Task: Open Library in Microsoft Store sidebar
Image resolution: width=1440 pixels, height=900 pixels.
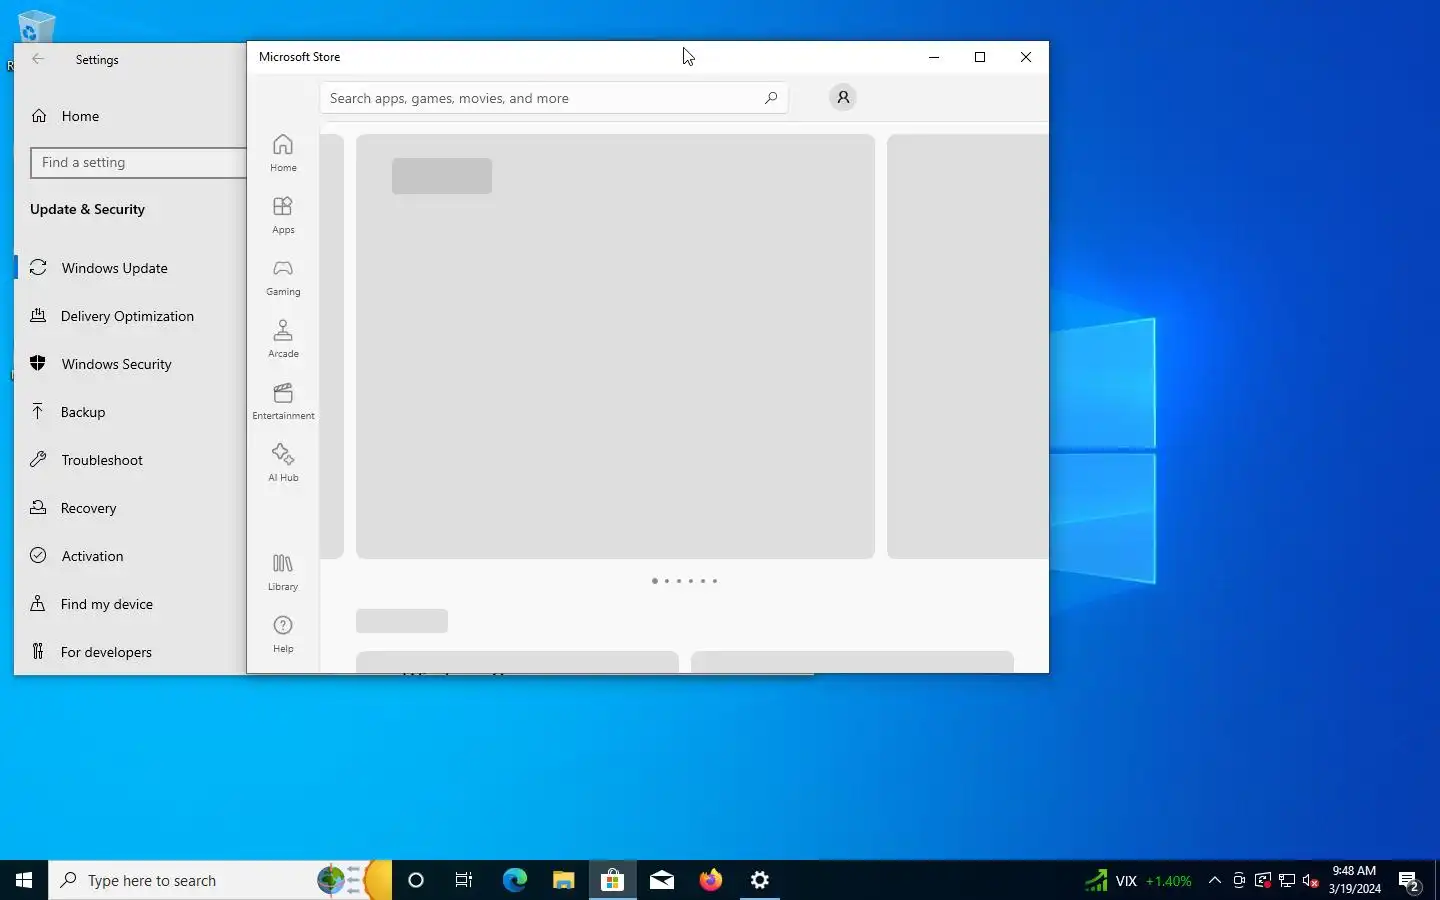Action: pos(283,572)
